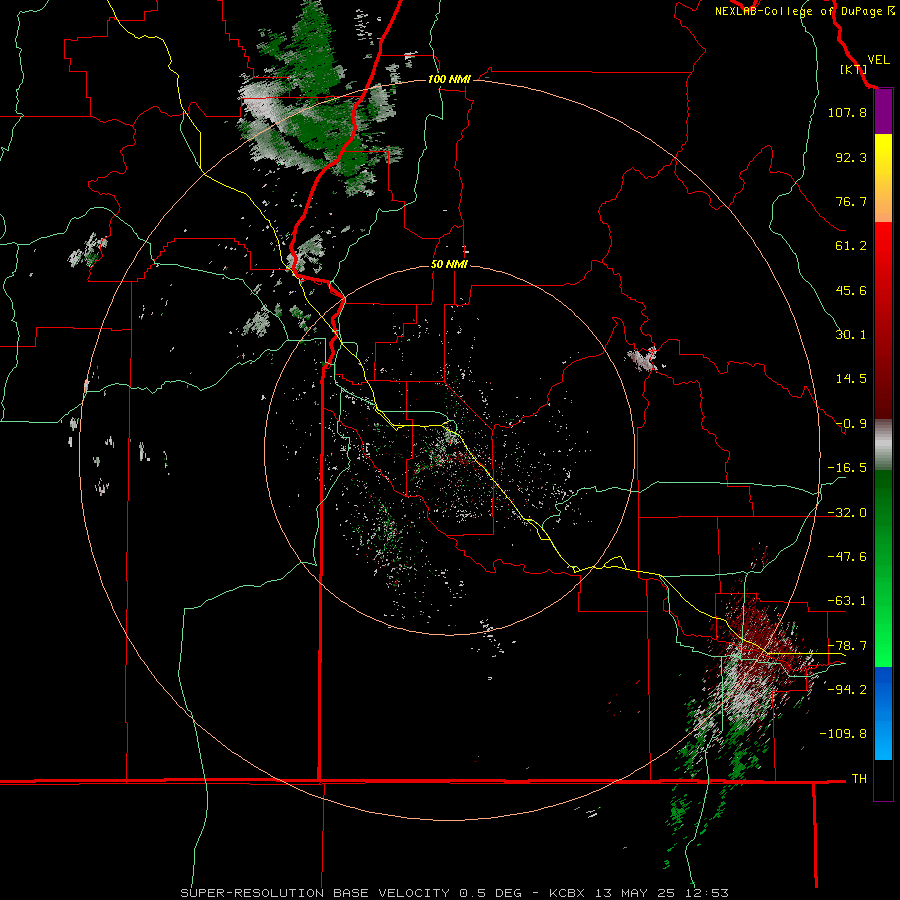This screenshot has height=900, width=900.
Task: Click the -0.9 velocity scale value
Action: click(851, 424)
